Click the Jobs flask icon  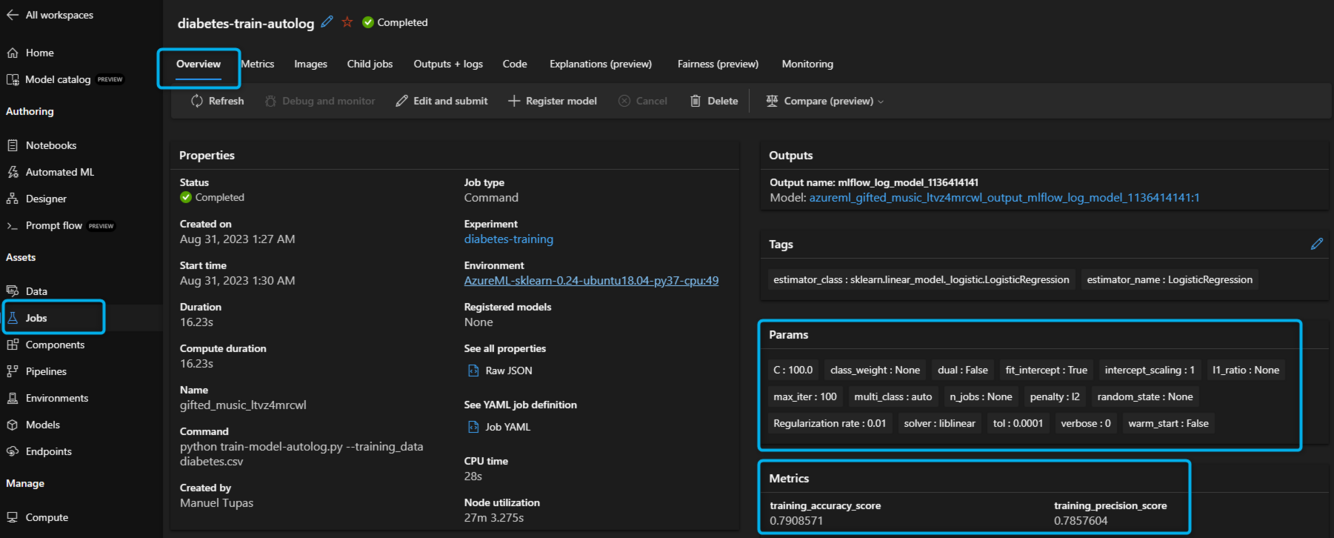pos(12,318)
